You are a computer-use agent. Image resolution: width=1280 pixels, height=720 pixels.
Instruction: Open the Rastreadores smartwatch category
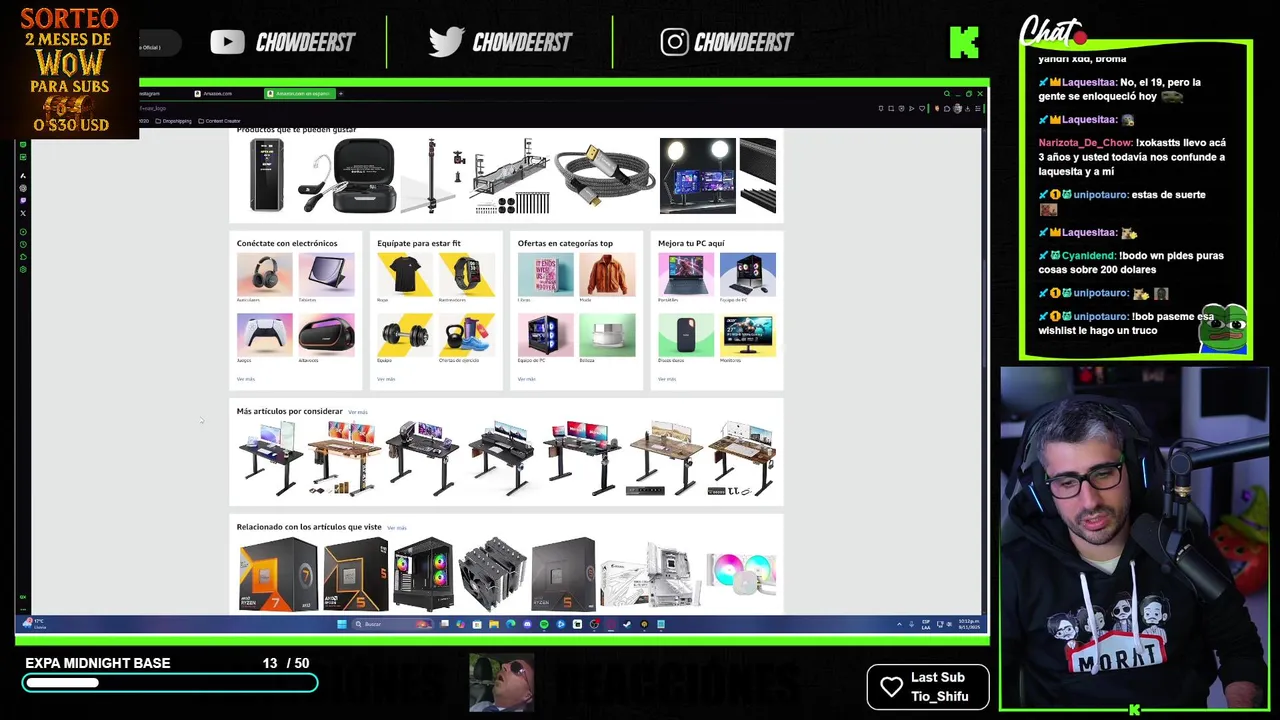click(466, 274)
